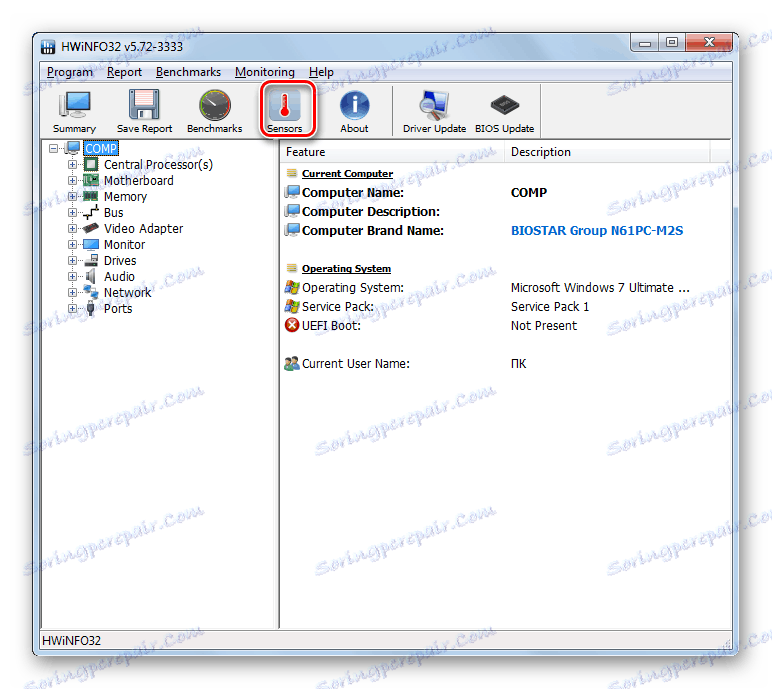This screenshot has height=689, width=772.
Task: Click the red UEFI Boot error icon
Action: coord(291,325)
